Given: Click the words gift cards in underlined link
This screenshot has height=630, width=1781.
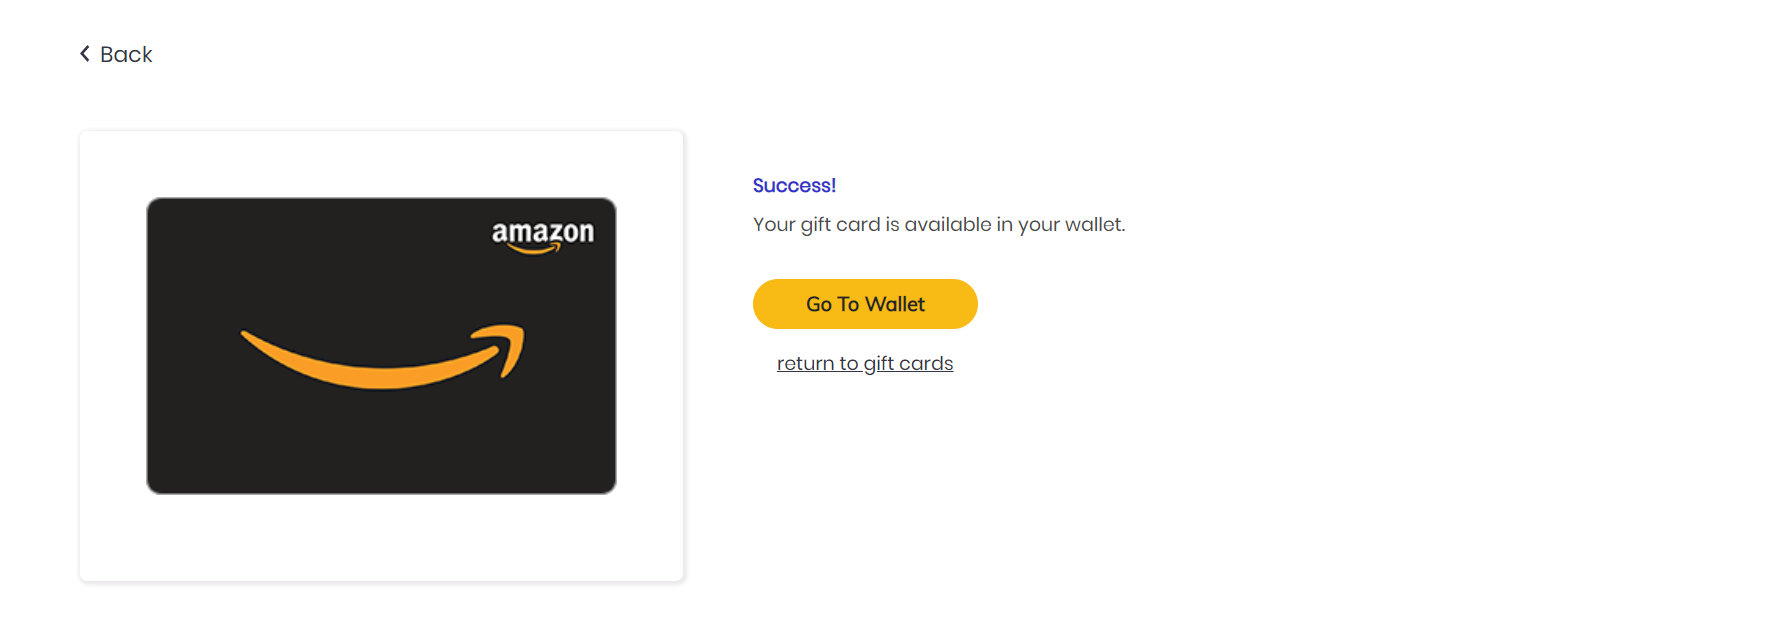Looking at the screenshot, I should pyautogui.click(x=908, y=364).
